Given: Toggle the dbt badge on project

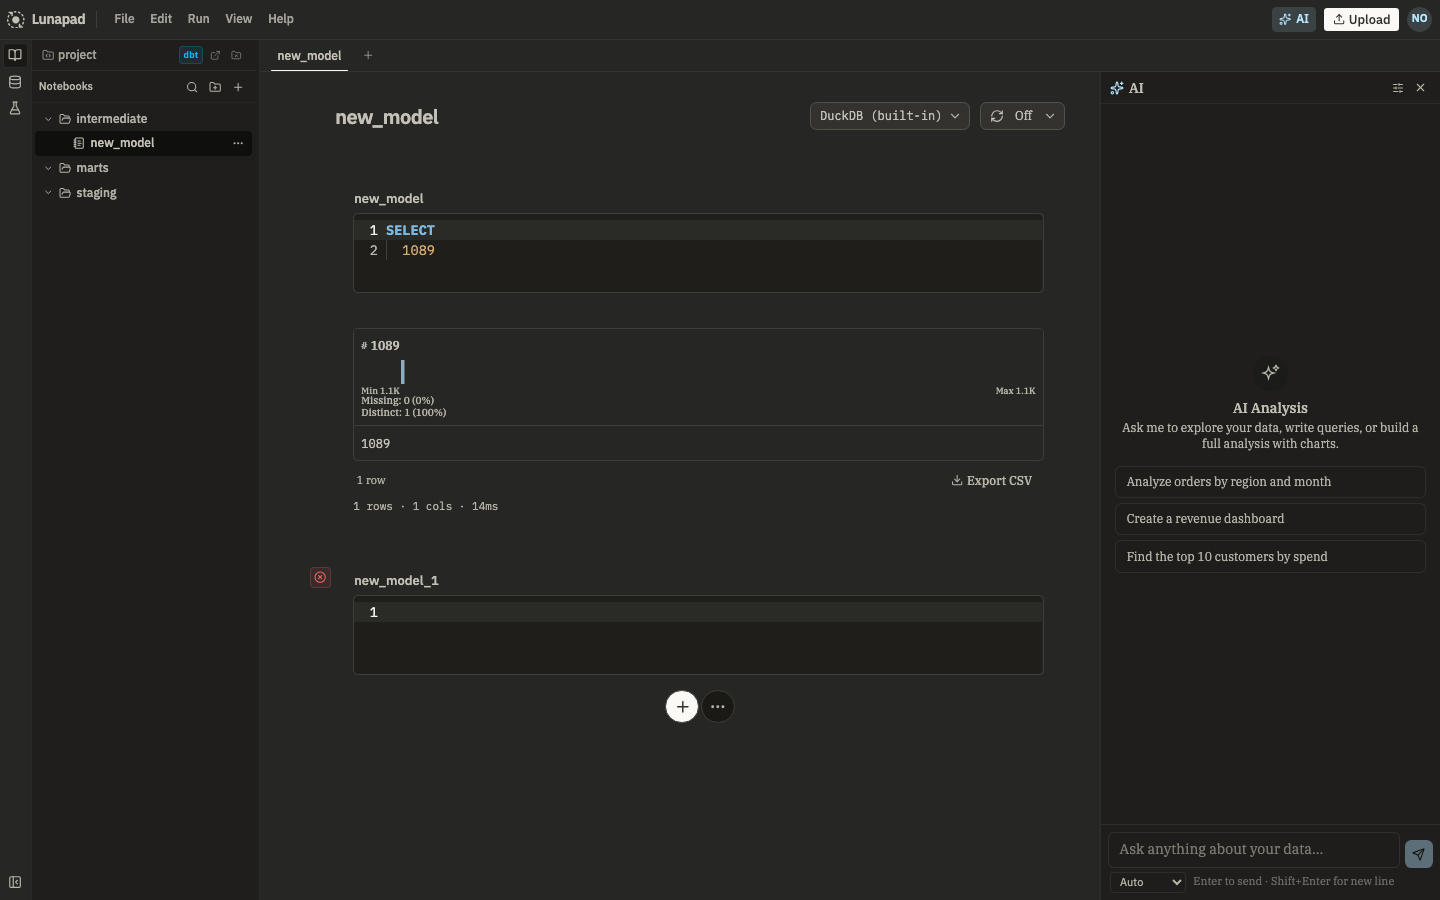Looking at the screenshot, I should [191, 55].
